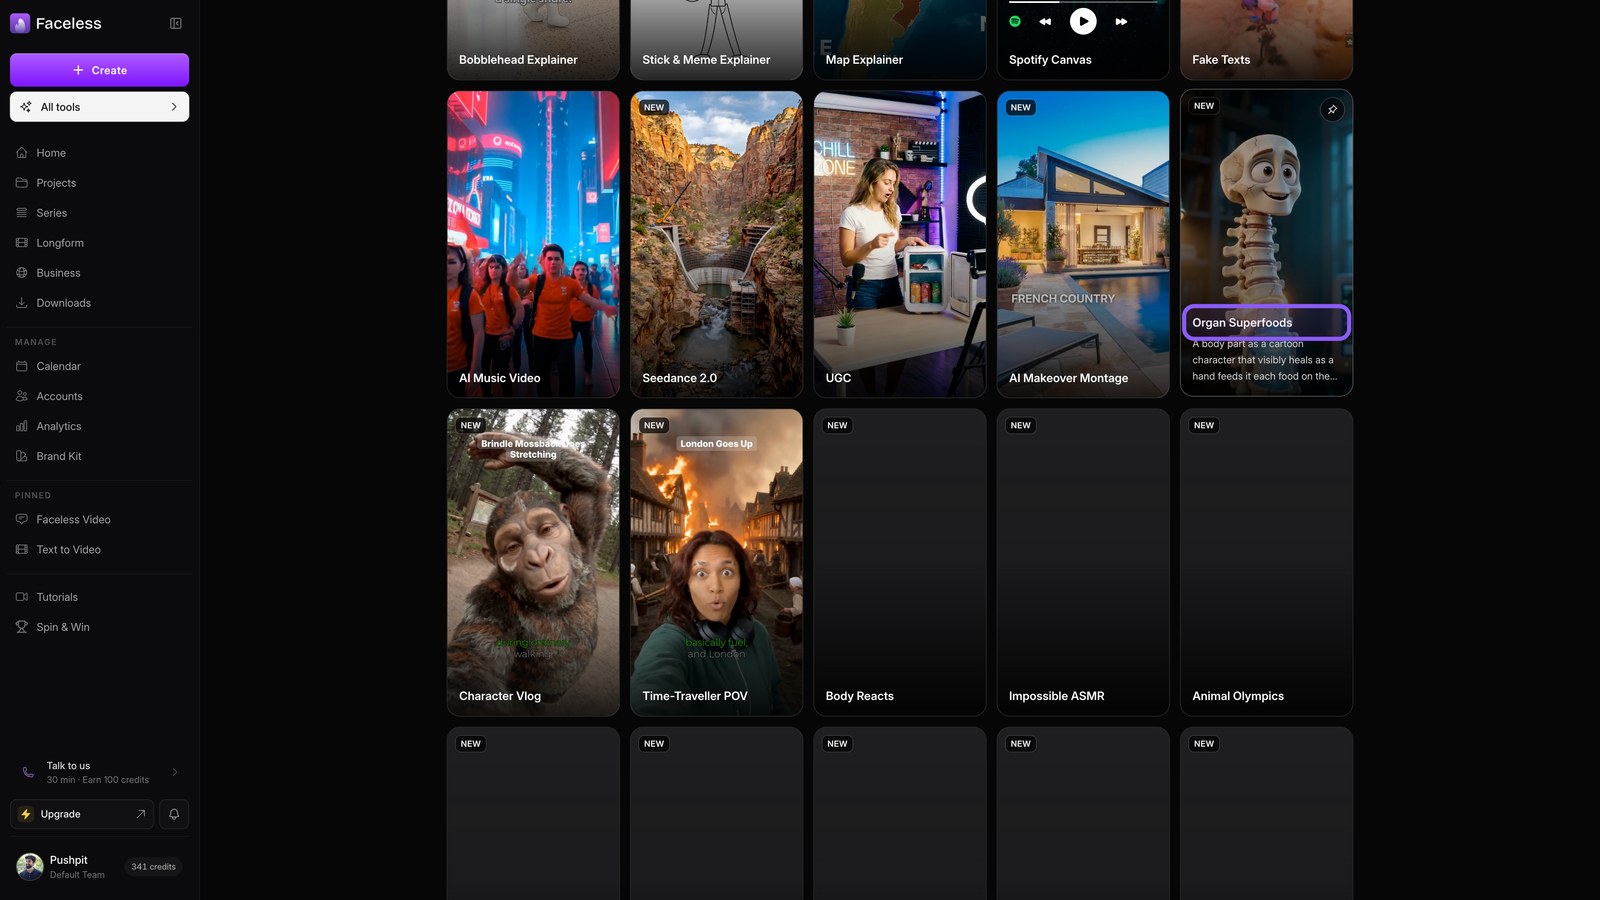Skip forward in Spotify Canvas preview
The image size is (1600, 900).
point(1121,21)
